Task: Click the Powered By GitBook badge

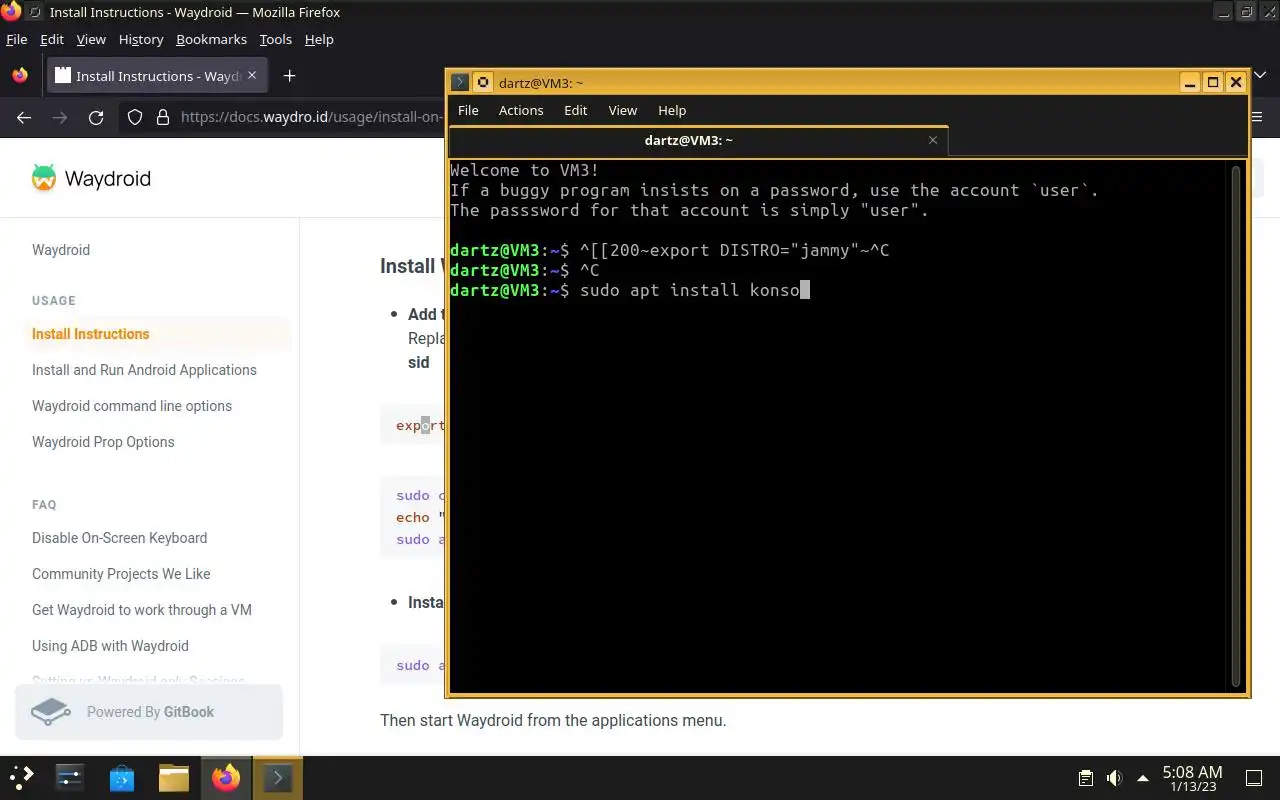Action: tap(149, 712)
